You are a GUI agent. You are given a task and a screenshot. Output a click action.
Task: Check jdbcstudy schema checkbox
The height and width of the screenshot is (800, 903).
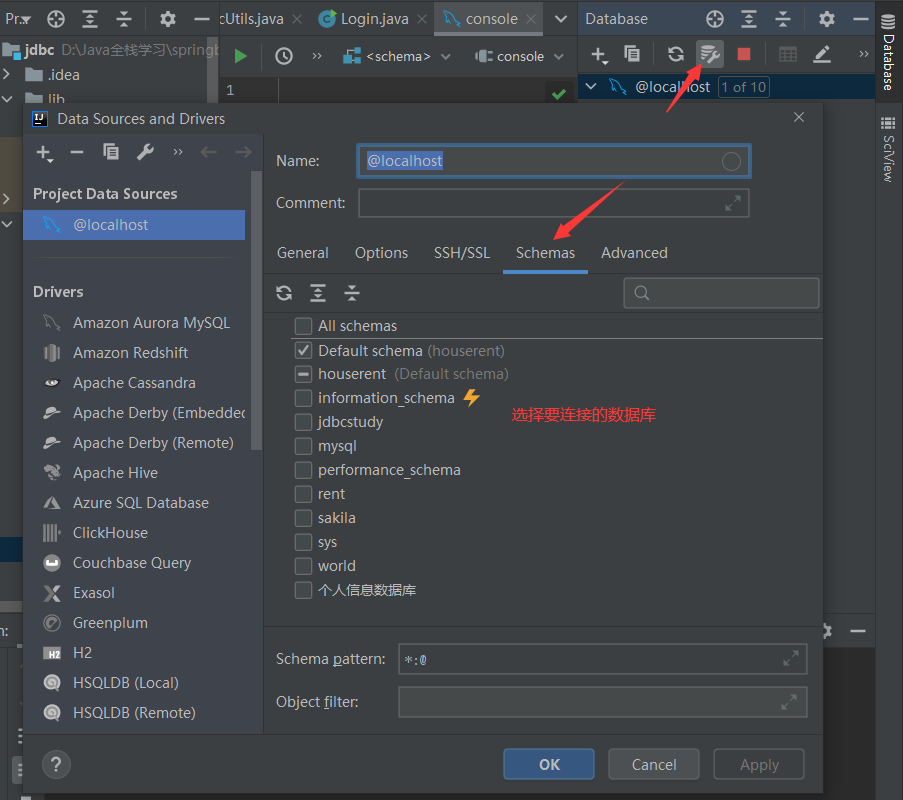(303, 422)
